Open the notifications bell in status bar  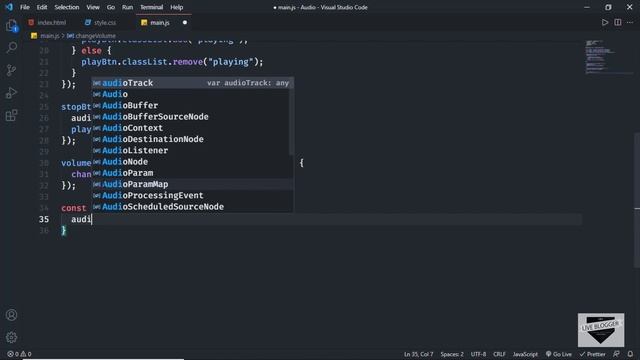630,354
